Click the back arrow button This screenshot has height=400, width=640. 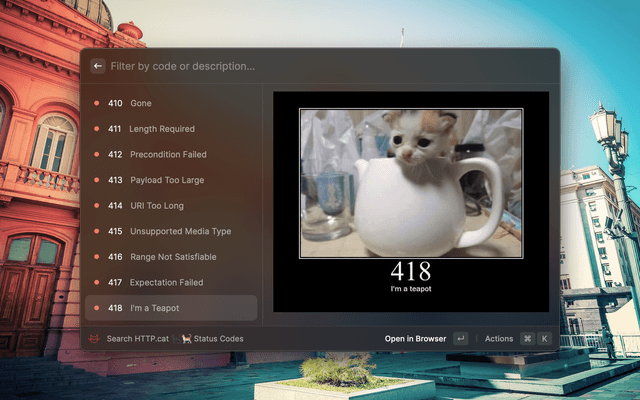[x=97, y=66]
